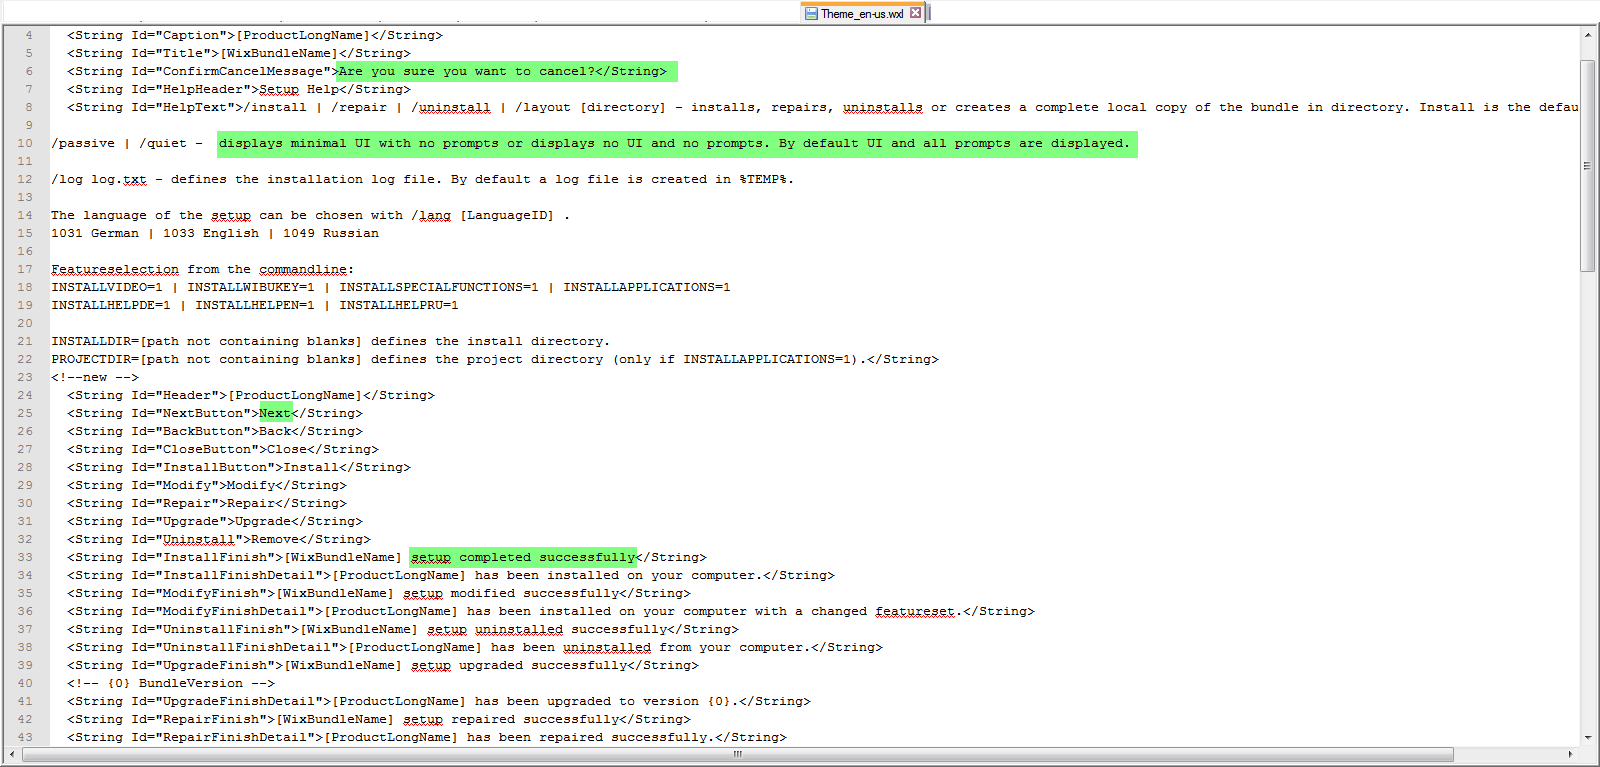Click the 'InstallButton' string line
The image size is (1600, 767).
click(239, 467)
